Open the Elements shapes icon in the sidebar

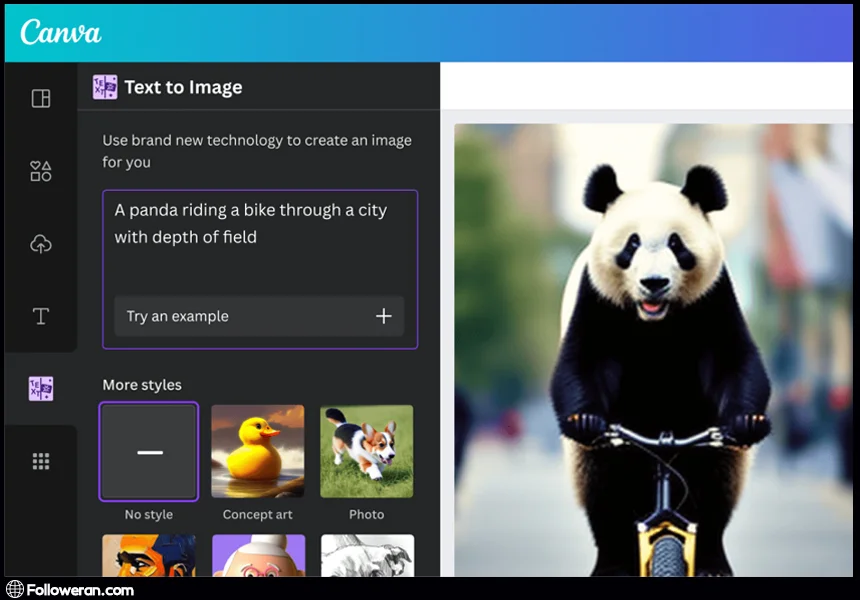click(x=41, y=171)
